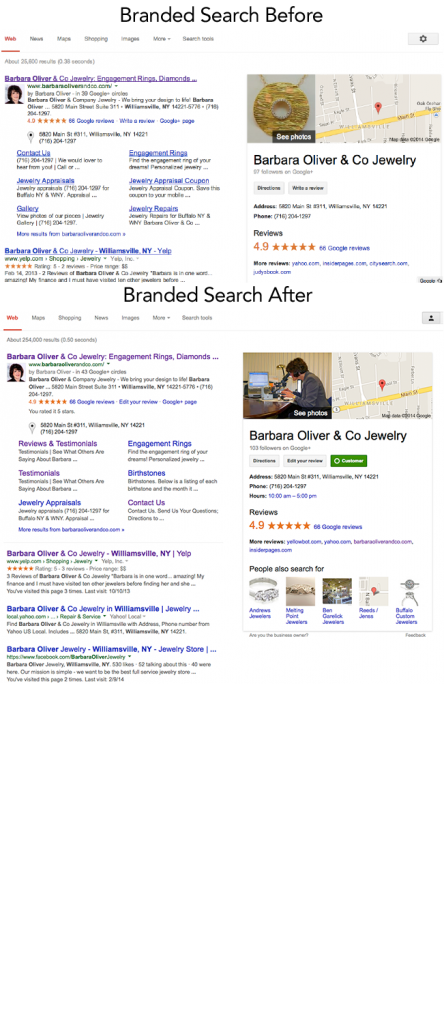Click the Reeds / Jenss map thumbnail
The image size is (444, 1024).
click(373, 591)
